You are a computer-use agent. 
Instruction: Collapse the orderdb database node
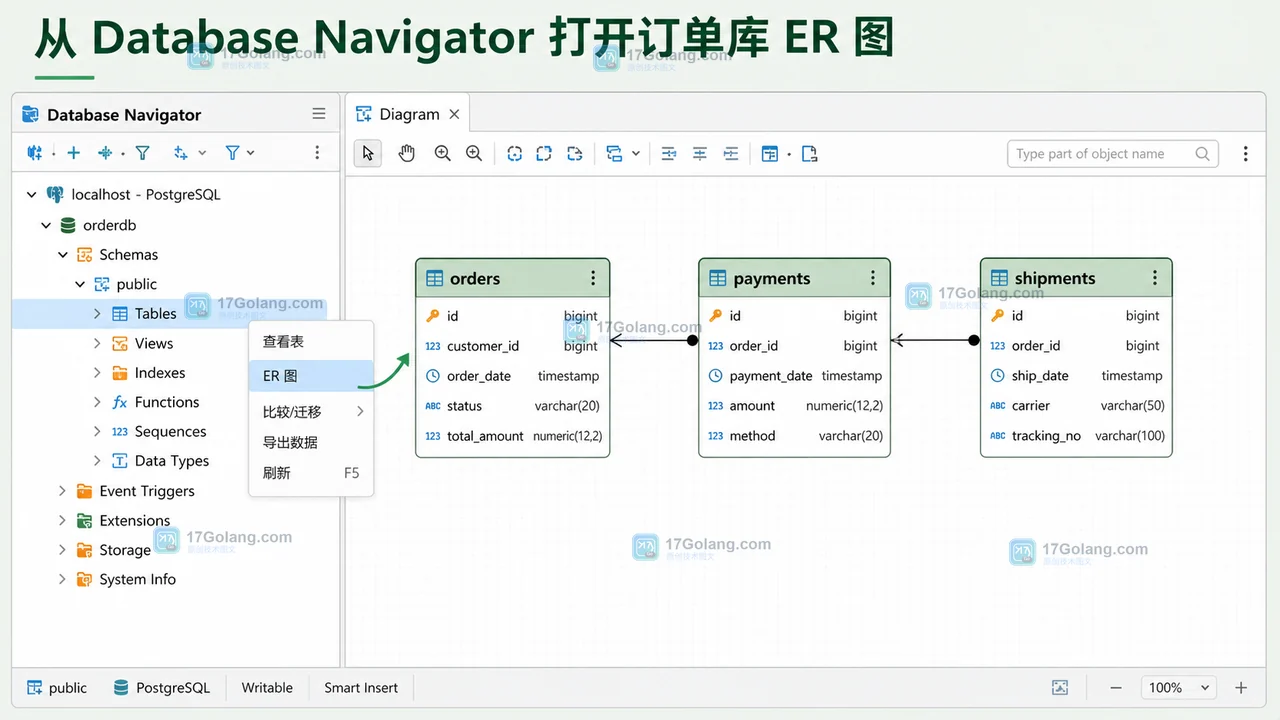(46, 226)
